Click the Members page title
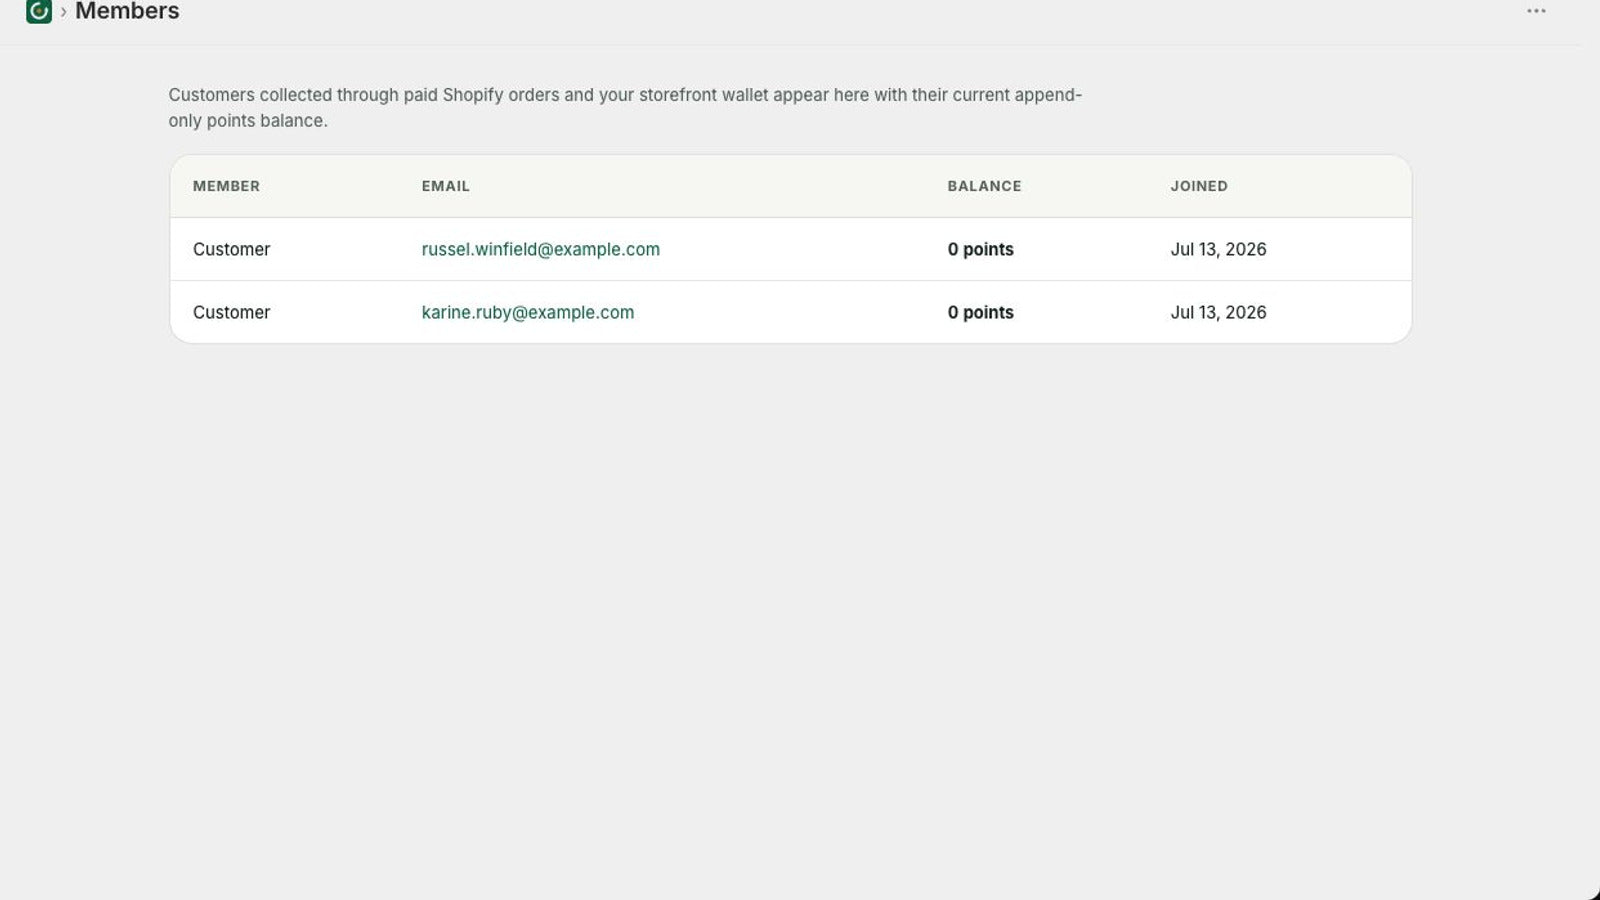This screenshot has width=1600, height=900. 127,11
